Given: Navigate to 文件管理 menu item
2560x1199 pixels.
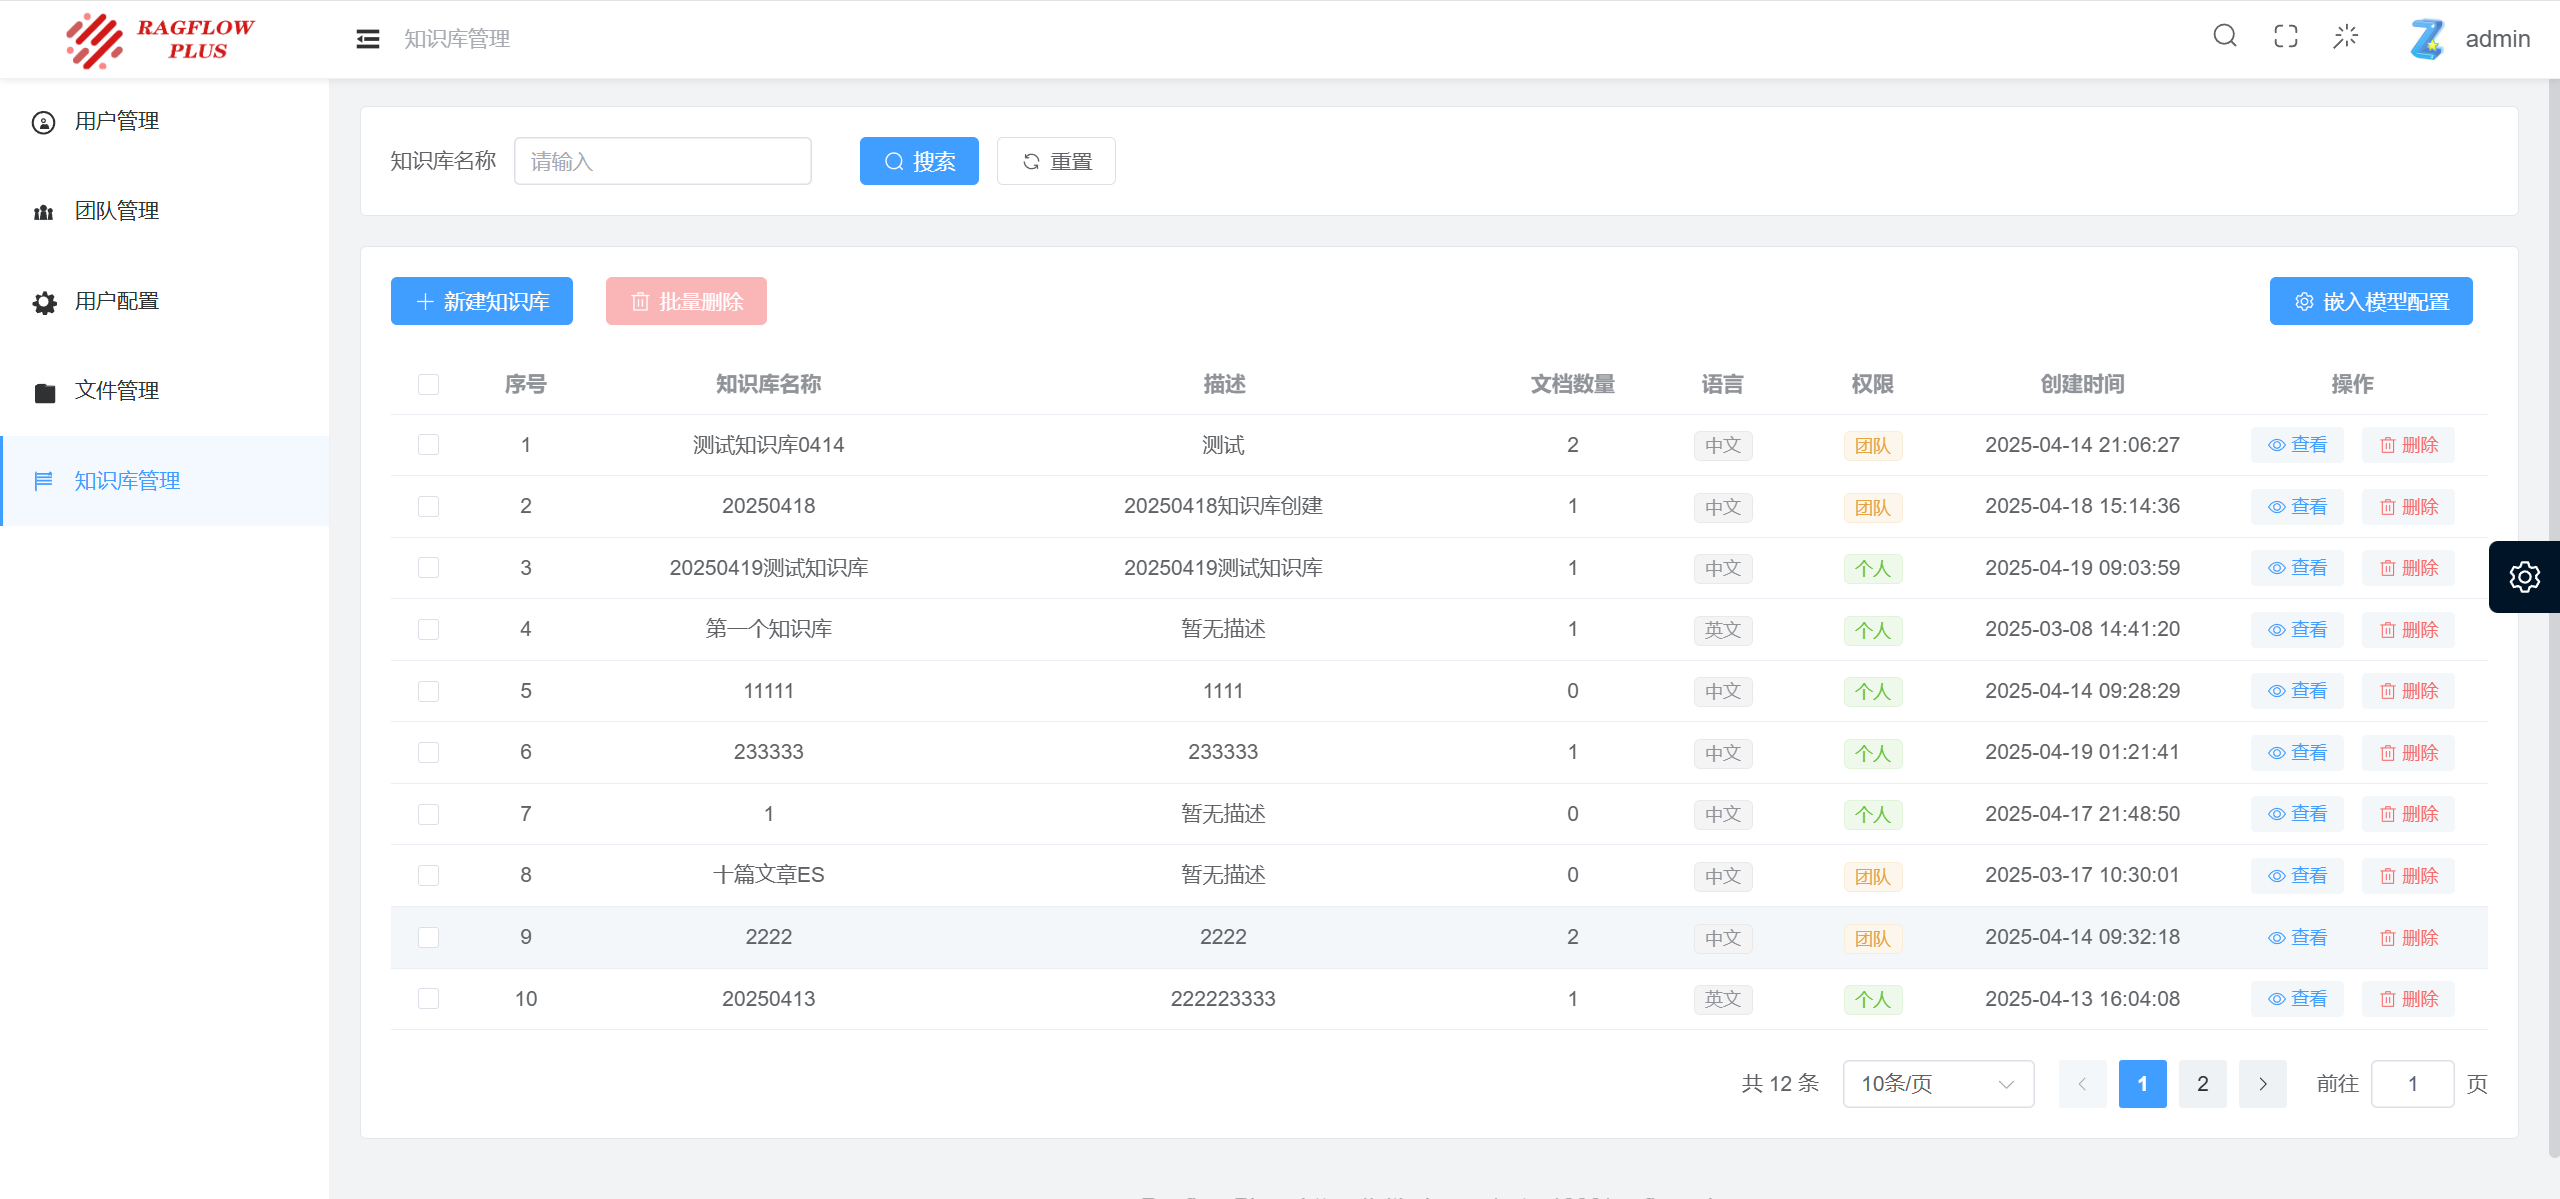Looking at the screenshot, I should pos(117,391).
